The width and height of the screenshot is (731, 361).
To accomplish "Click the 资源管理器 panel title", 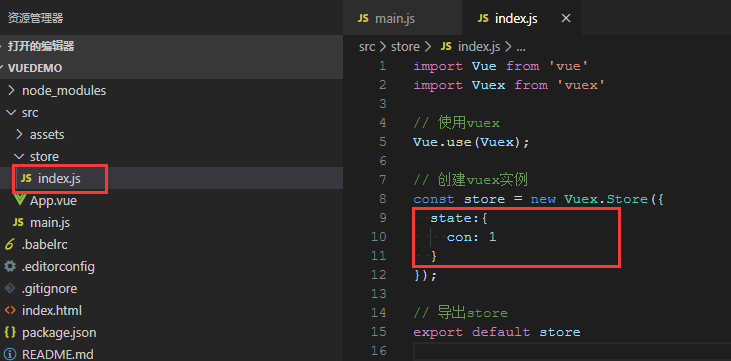I will [x=35, y=19].
